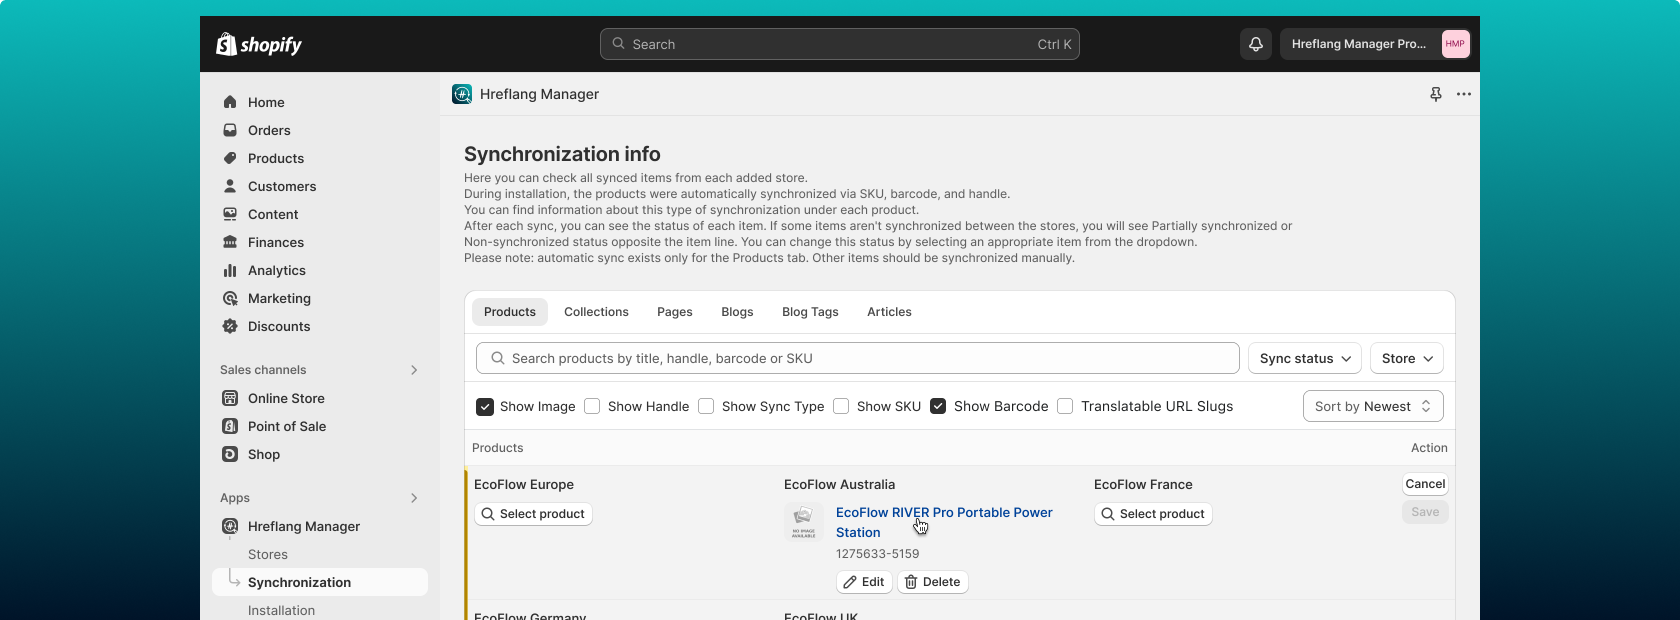
Task: Click the HMP account avatar
Action: coord(1455,44)
